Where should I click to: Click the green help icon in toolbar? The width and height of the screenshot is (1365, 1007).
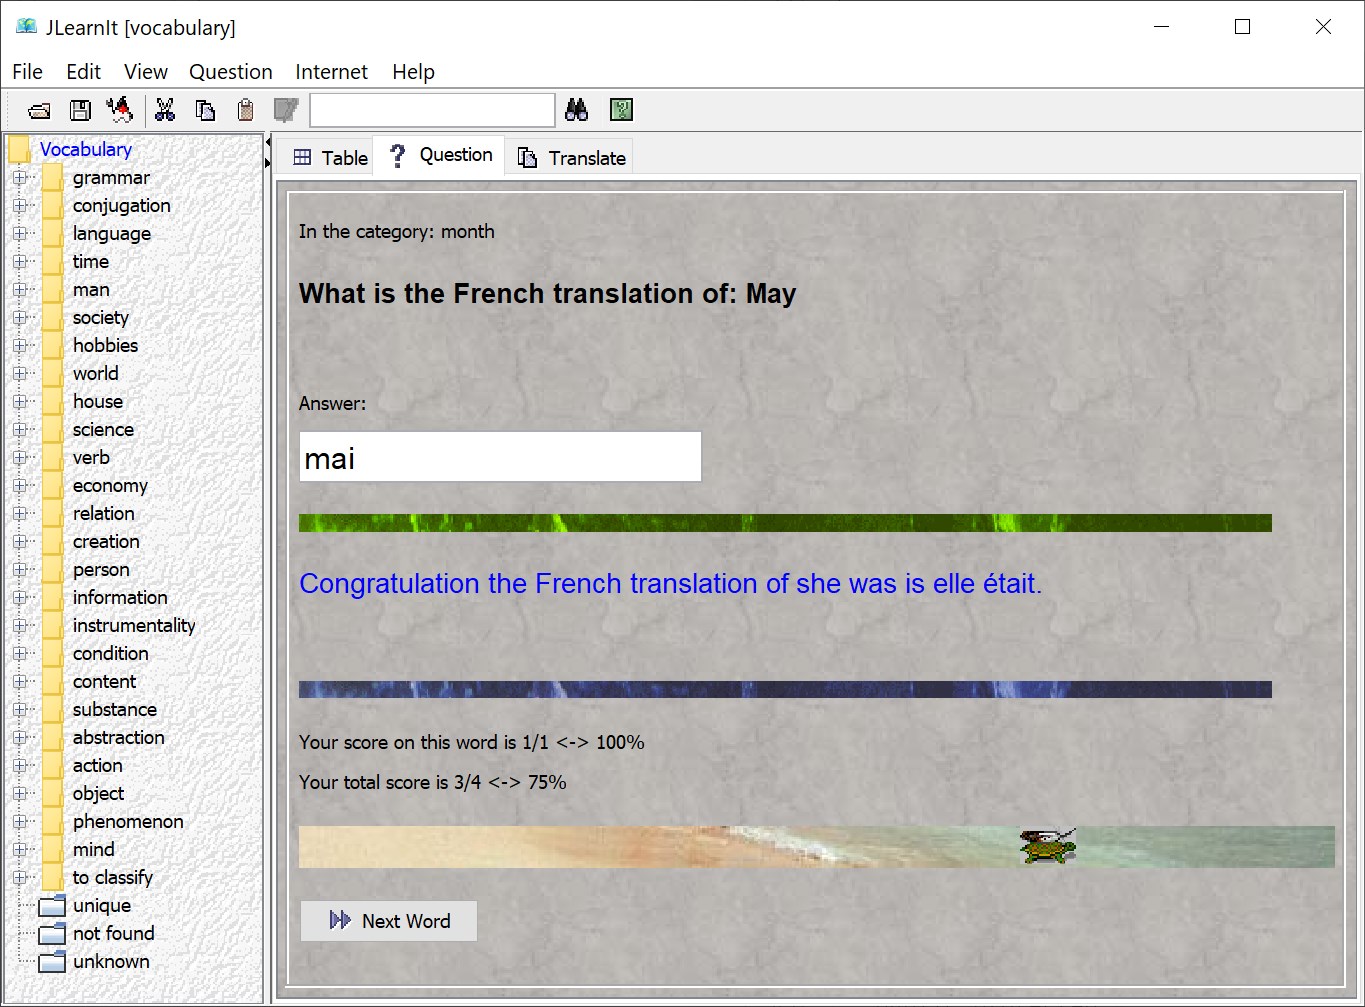pos(621,110)
